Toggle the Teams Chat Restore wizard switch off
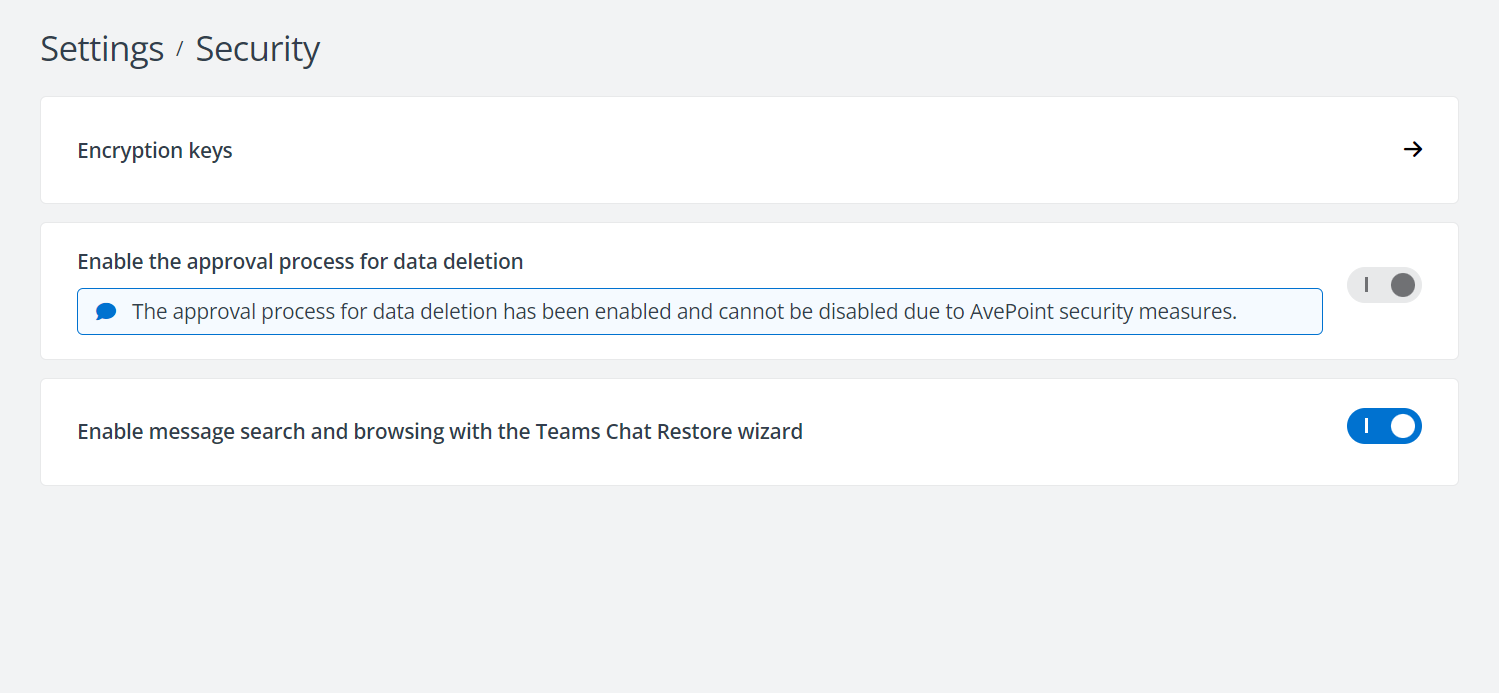 pos(1384,426)
